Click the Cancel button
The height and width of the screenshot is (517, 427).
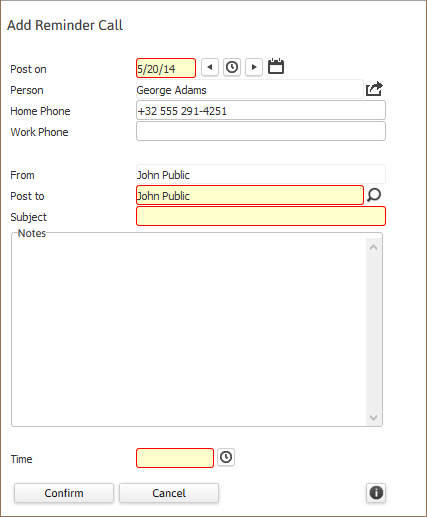click(169, 493)
